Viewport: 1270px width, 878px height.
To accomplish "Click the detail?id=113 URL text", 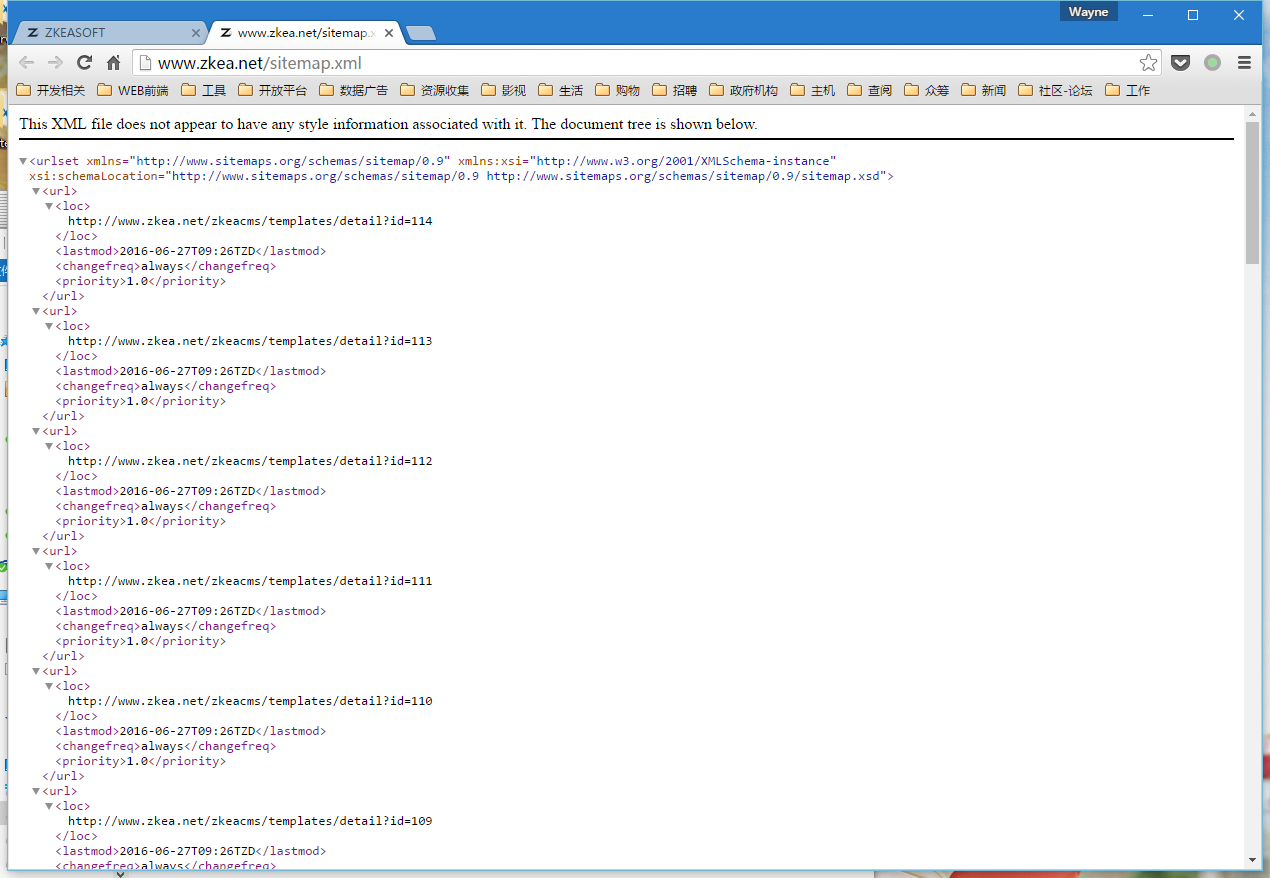I will point(250,341).
